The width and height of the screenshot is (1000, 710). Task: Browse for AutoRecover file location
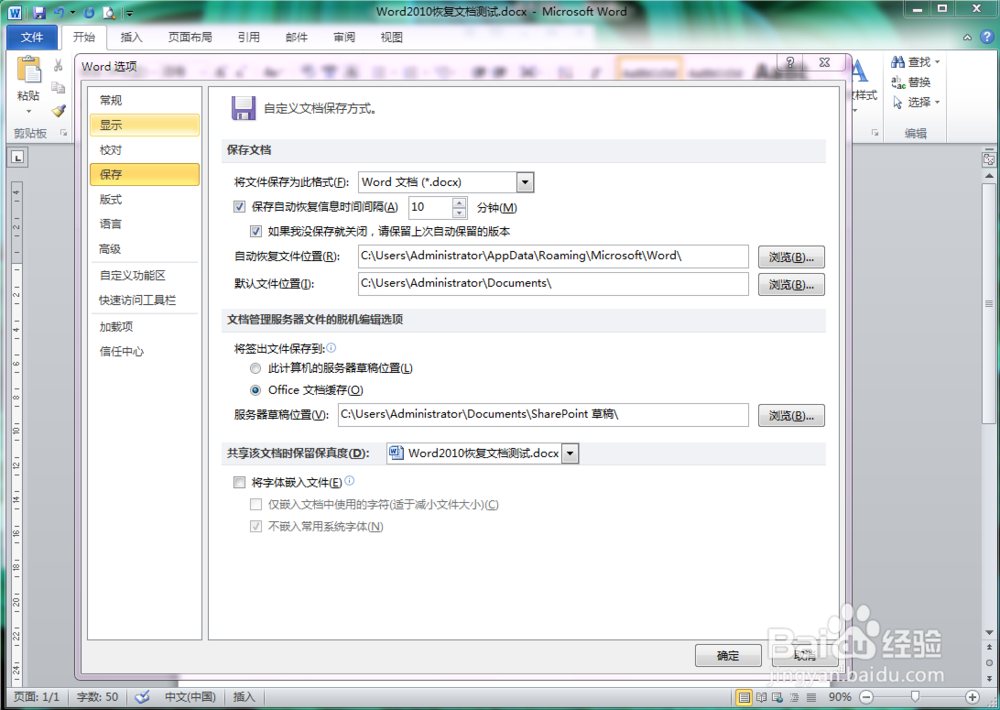tap(791, 257)
